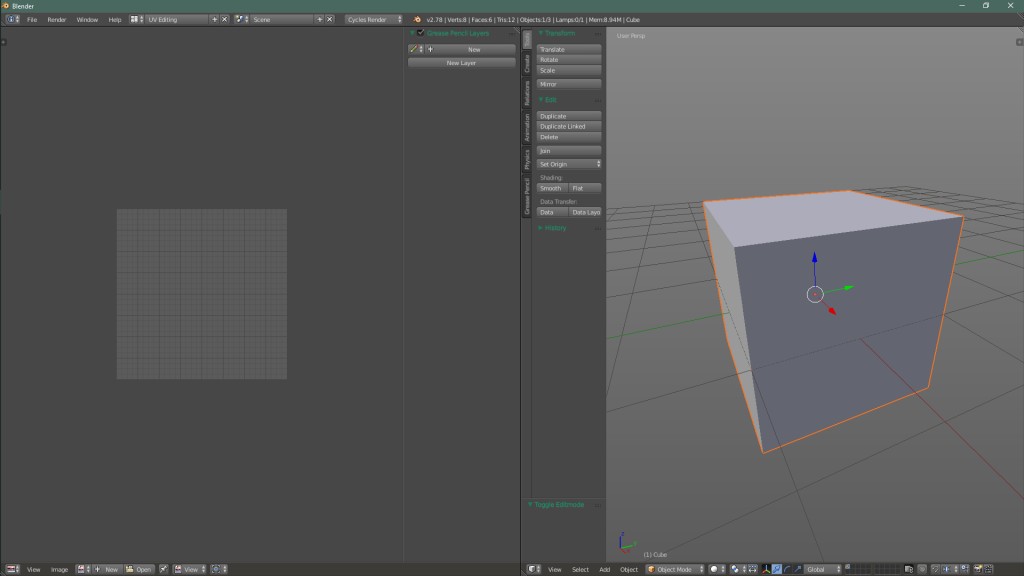Image resolution: width=1024 pixels, height=576 pixels.
Task: Open the transform orientation dropdown showing Global
Action: click(818, 569)
